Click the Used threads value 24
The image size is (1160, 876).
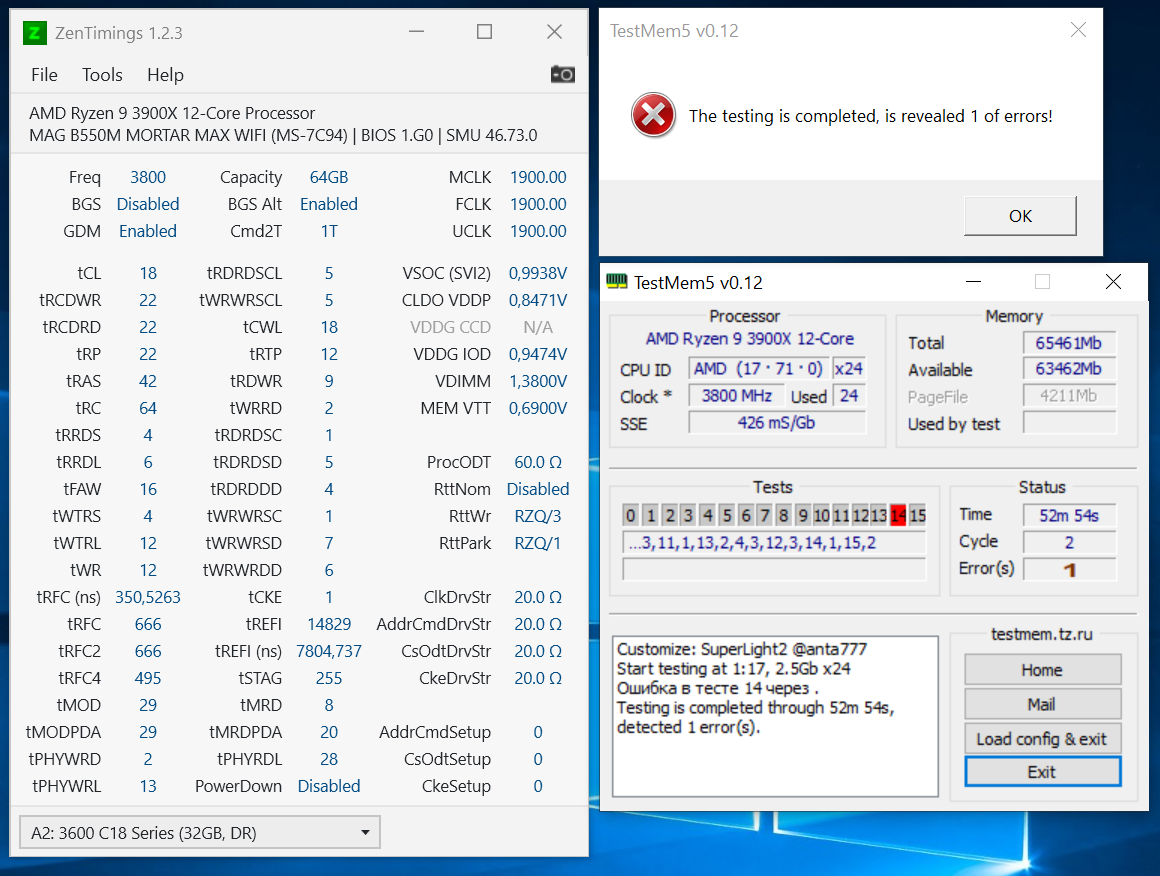tap(849, 396)
